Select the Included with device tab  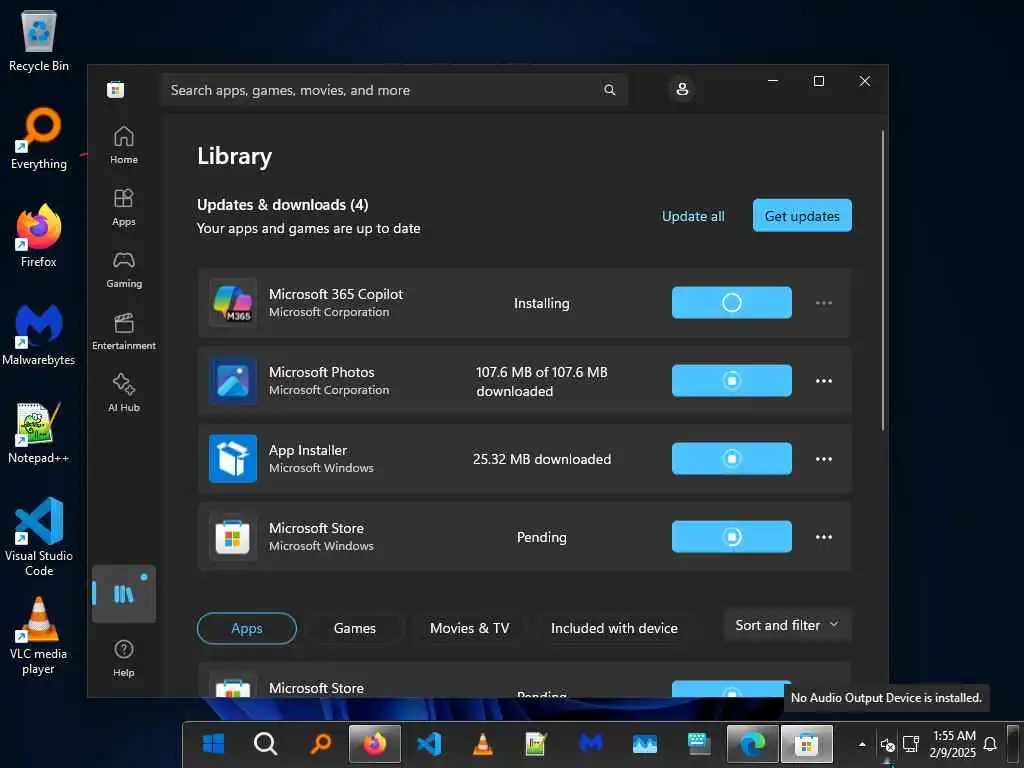614,628
